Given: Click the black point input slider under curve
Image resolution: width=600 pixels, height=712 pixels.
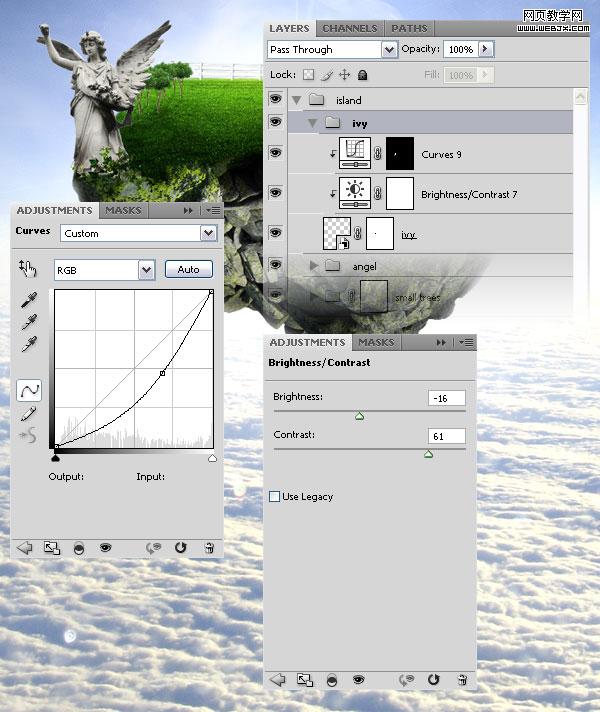Looking at the screenshot, I should click(55, 458).
